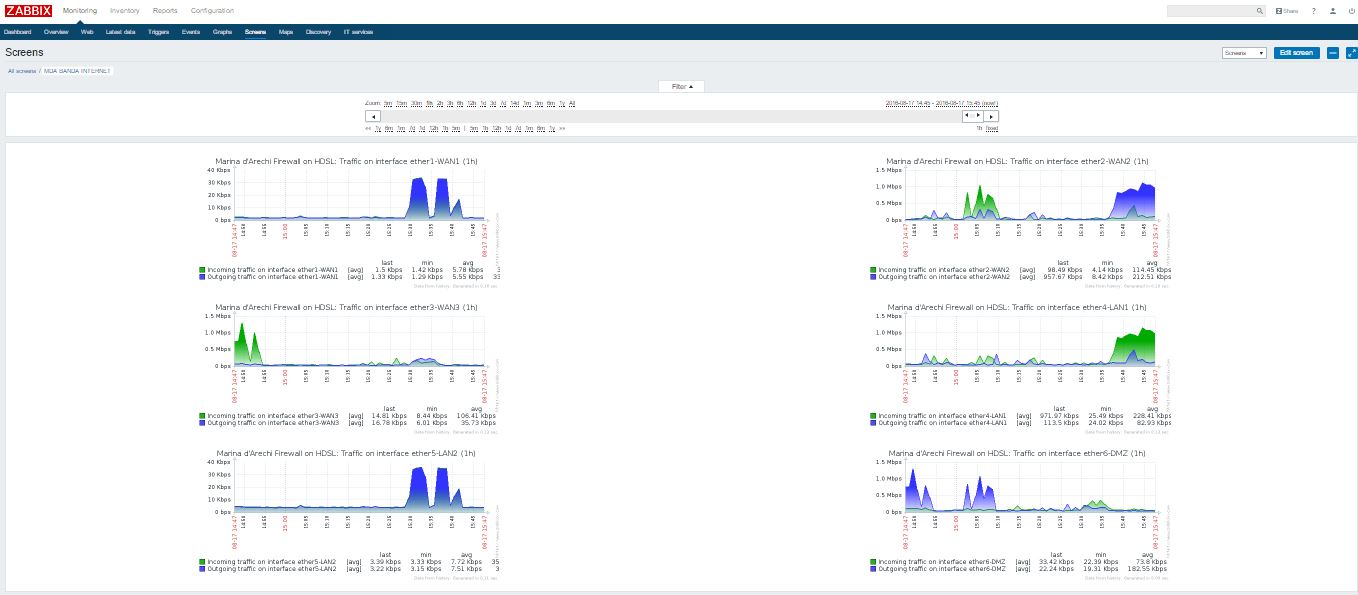Click 'Outgoing traffic on interface ether4-LAN1' legend text

point(944,423)
